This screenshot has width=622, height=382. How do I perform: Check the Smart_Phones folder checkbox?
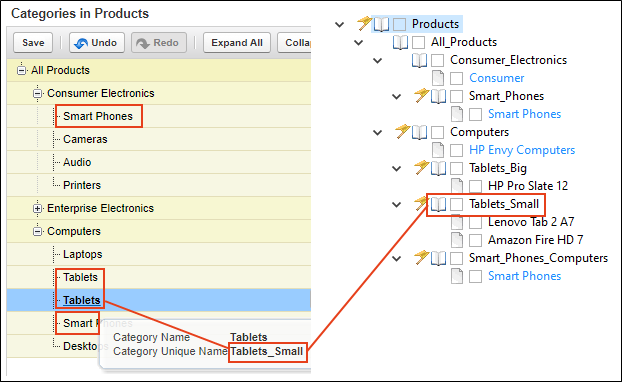[457, 96]
